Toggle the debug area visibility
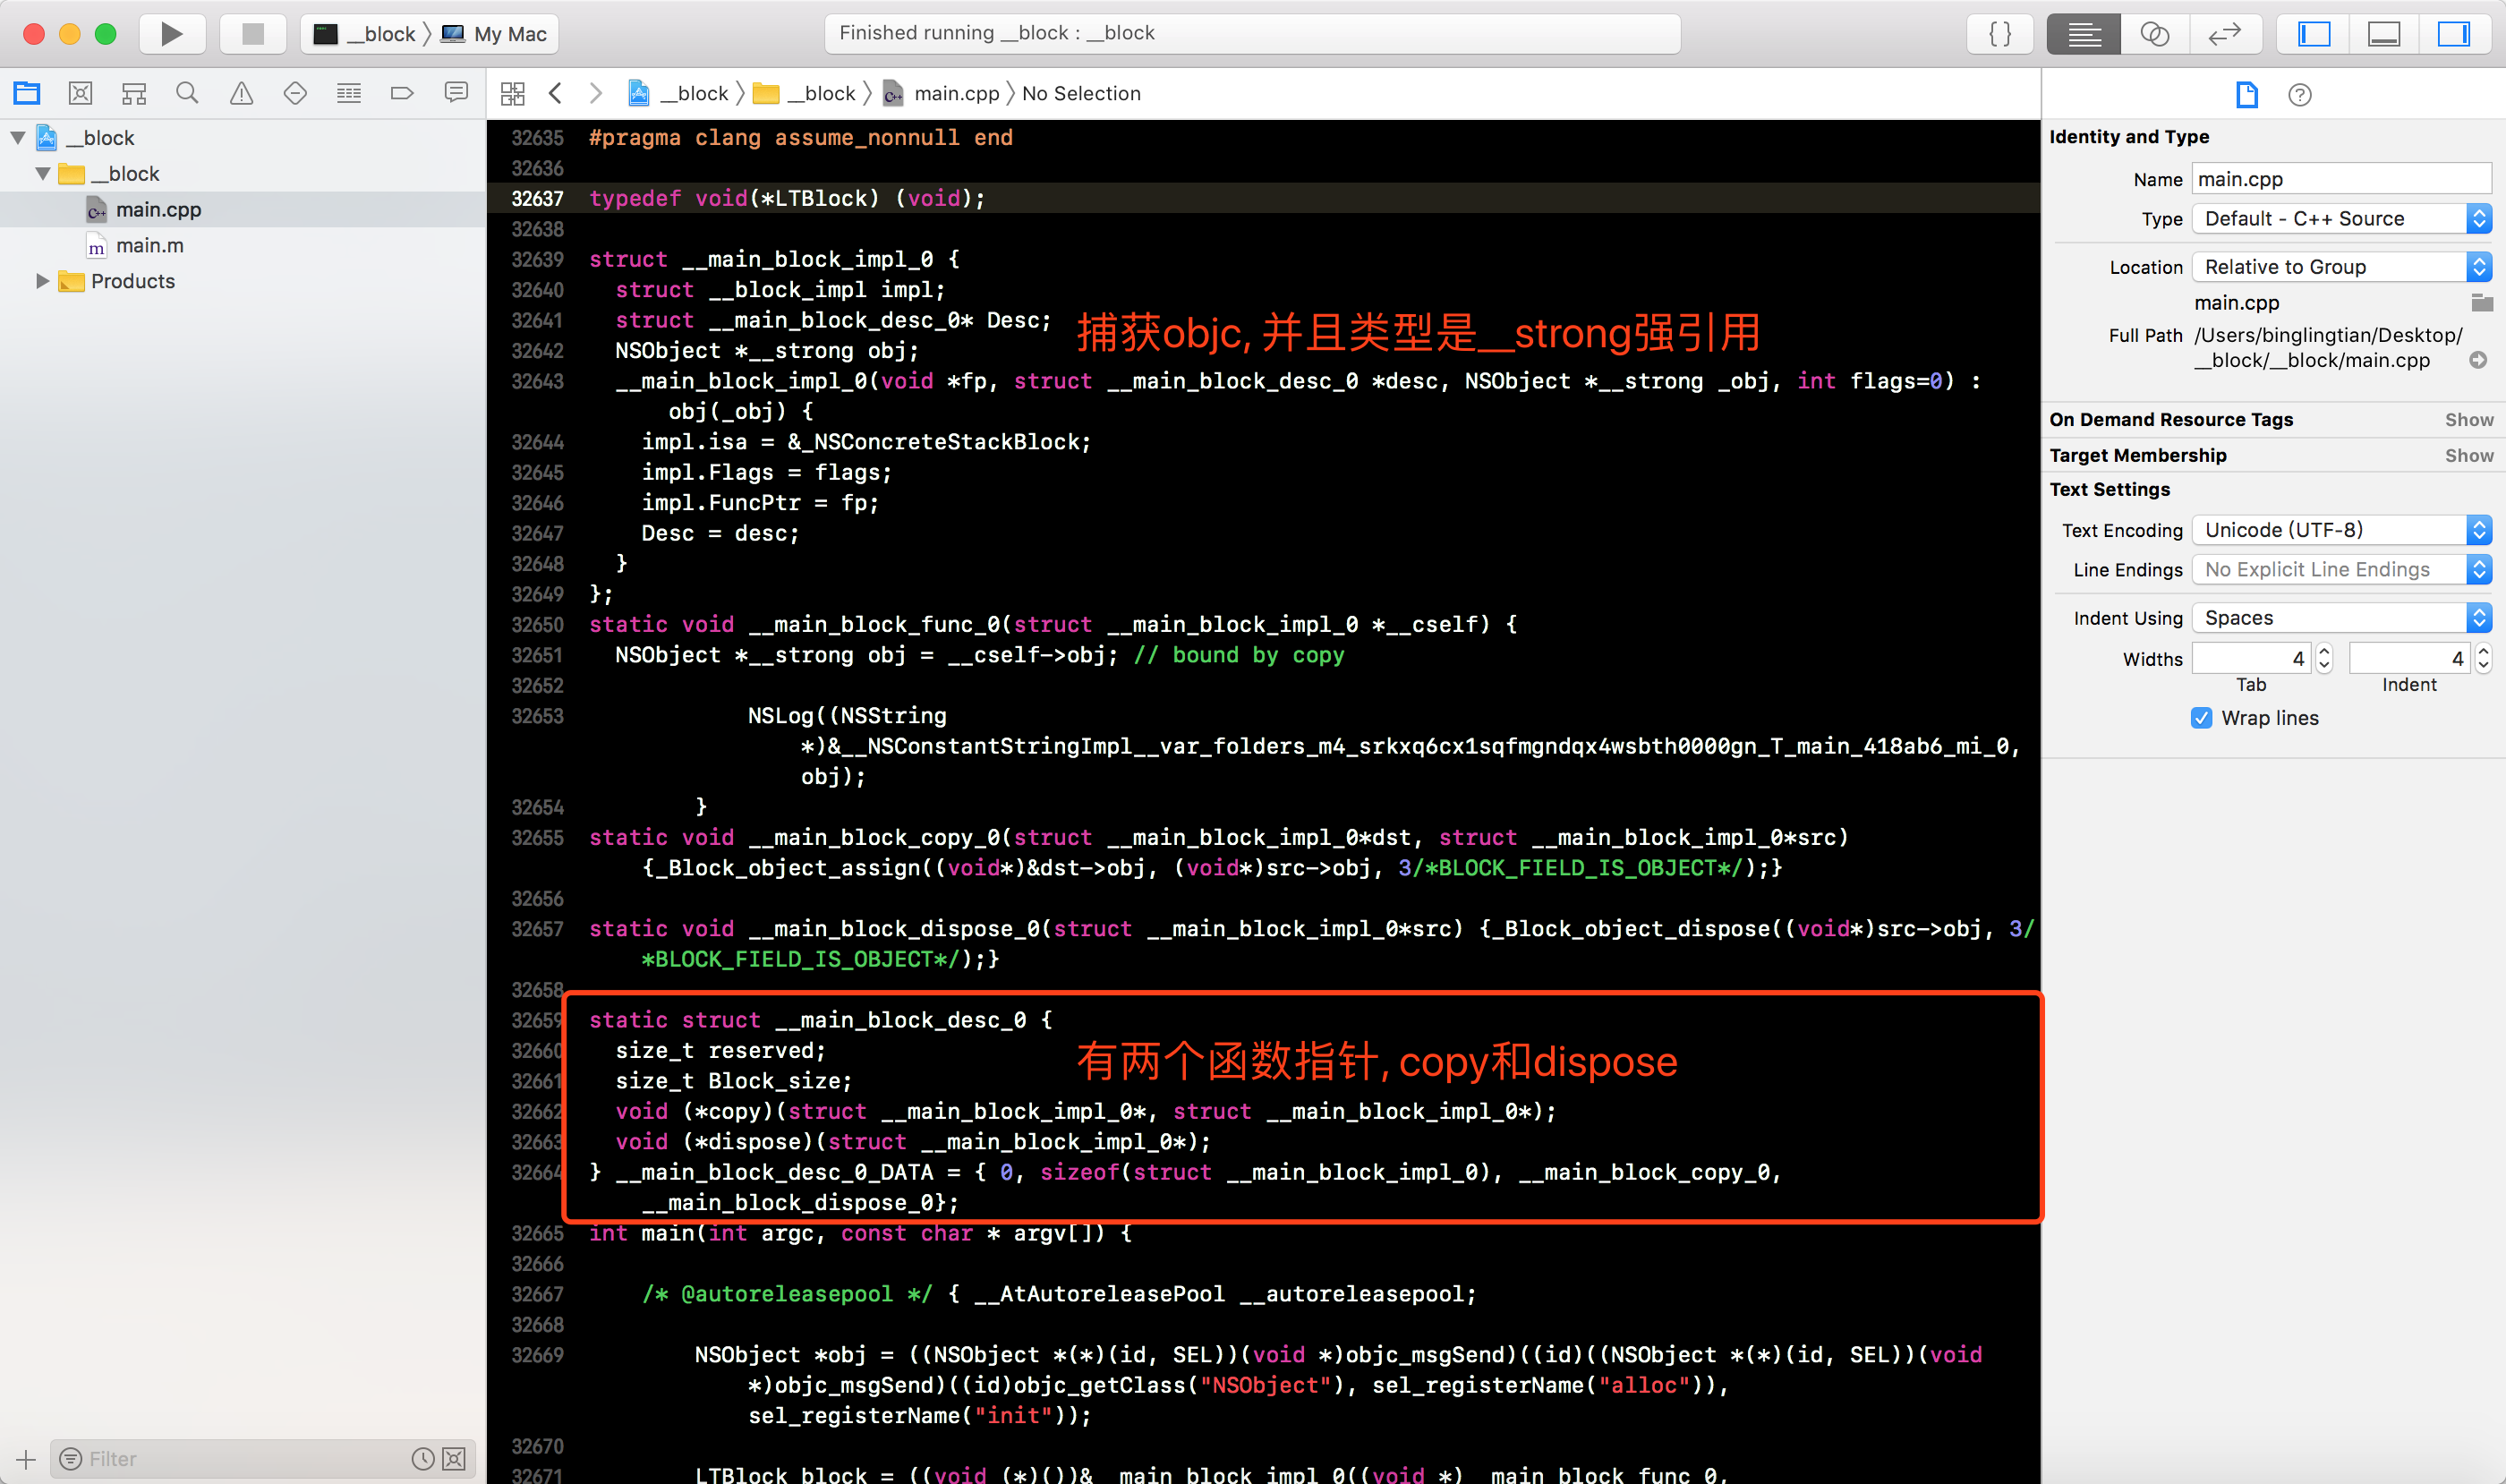Image resolution: width=2506 pixels, height=1484 pixels. [x=2384, y=34]
